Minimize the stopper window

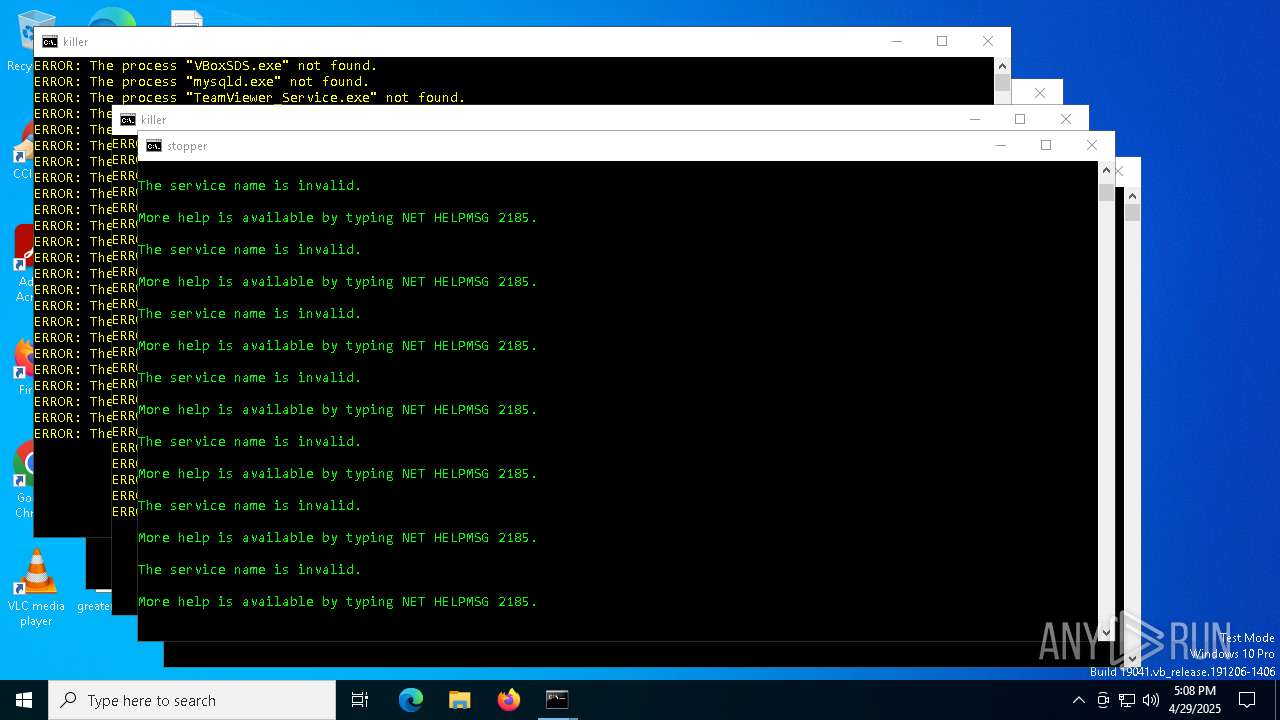(1000, 145)
